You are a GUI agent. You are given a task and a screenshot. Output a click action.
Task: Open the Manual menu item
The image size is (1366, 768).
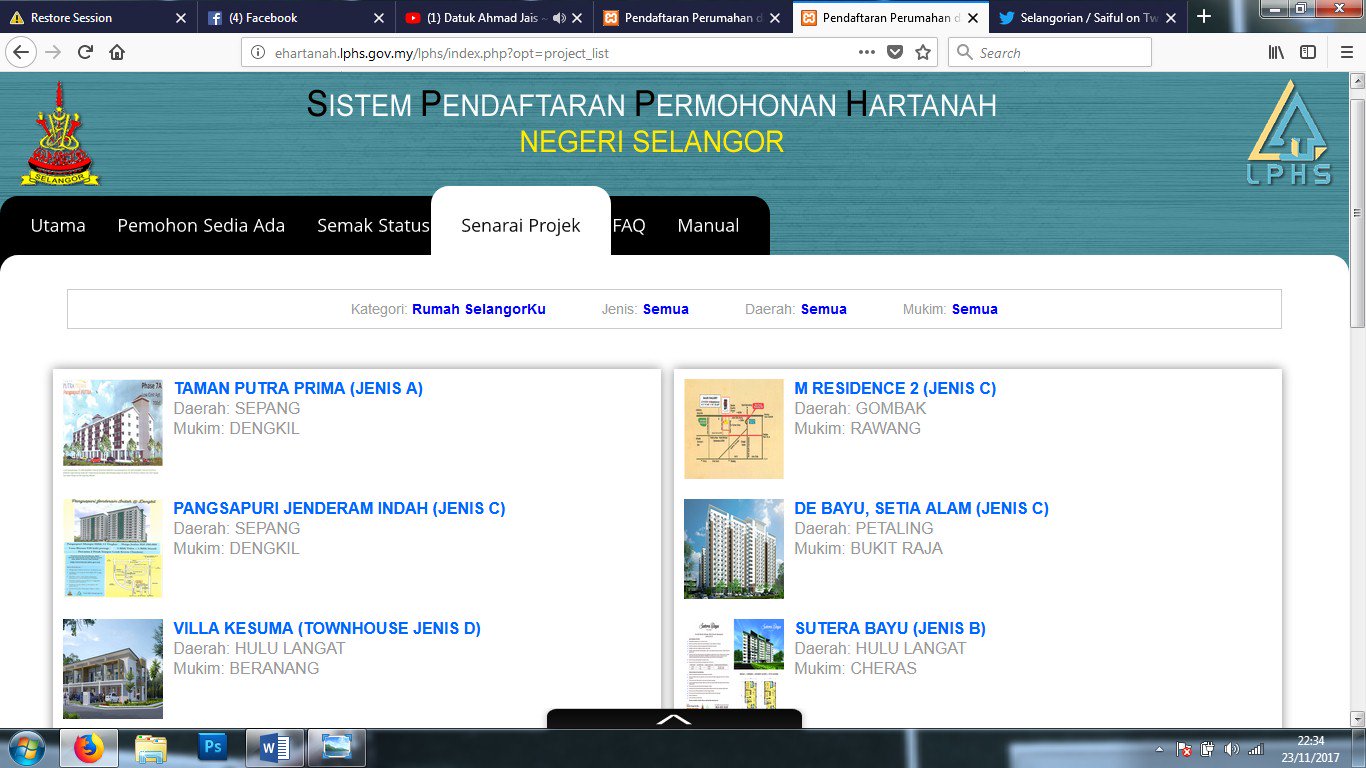[x=708, y=226]
